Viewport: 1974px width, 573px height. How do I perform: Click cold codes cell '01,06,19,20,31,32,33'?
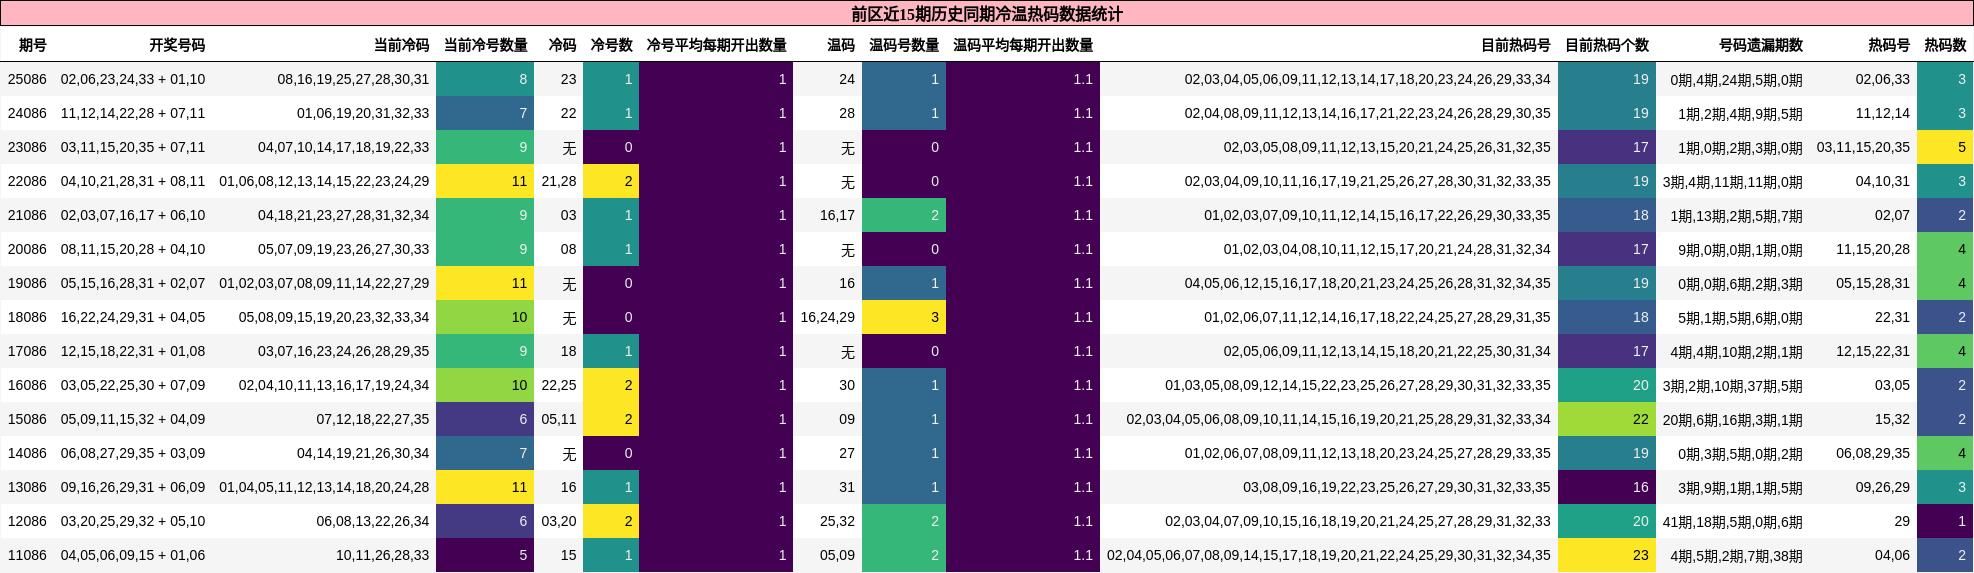pyautogui.click(x=363, y=113)
